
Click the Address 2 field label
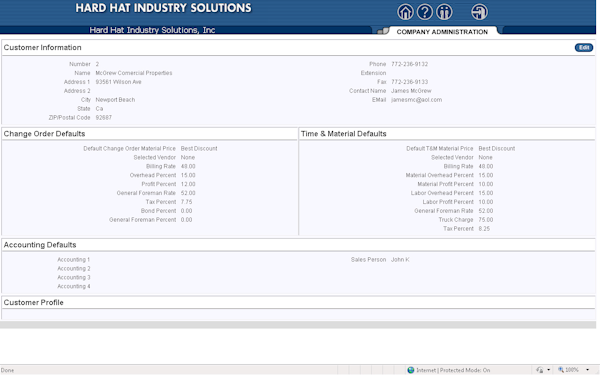pyautogui.click(x=77, y=91)
